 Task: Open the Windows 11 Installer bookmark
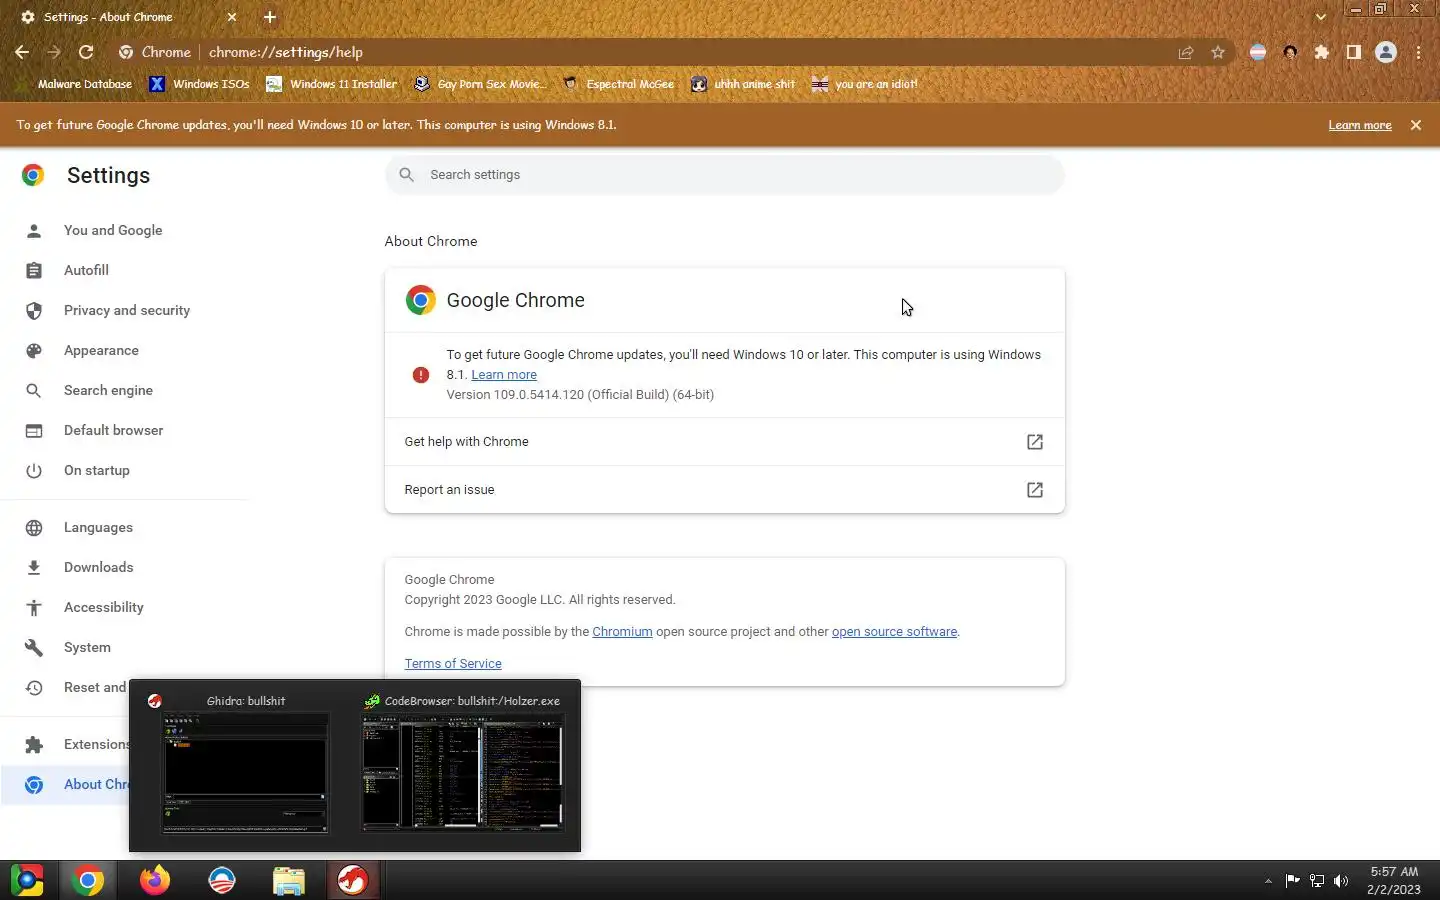click(x=332, y=84)
